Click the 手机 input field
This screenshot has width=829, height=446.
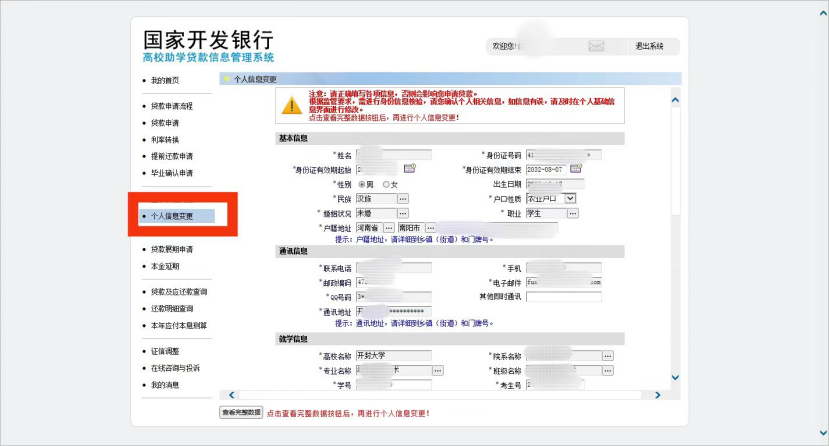pyautogui.click(x=564, y=268)
